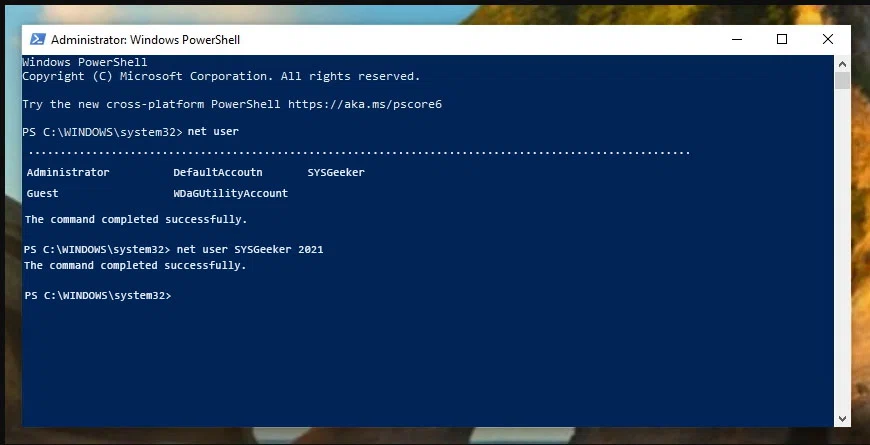The height and width of the screenshot is (445, 870).
Task: Click the https://aka.ms/pscore6 URL text
Action: coord(365,104)
